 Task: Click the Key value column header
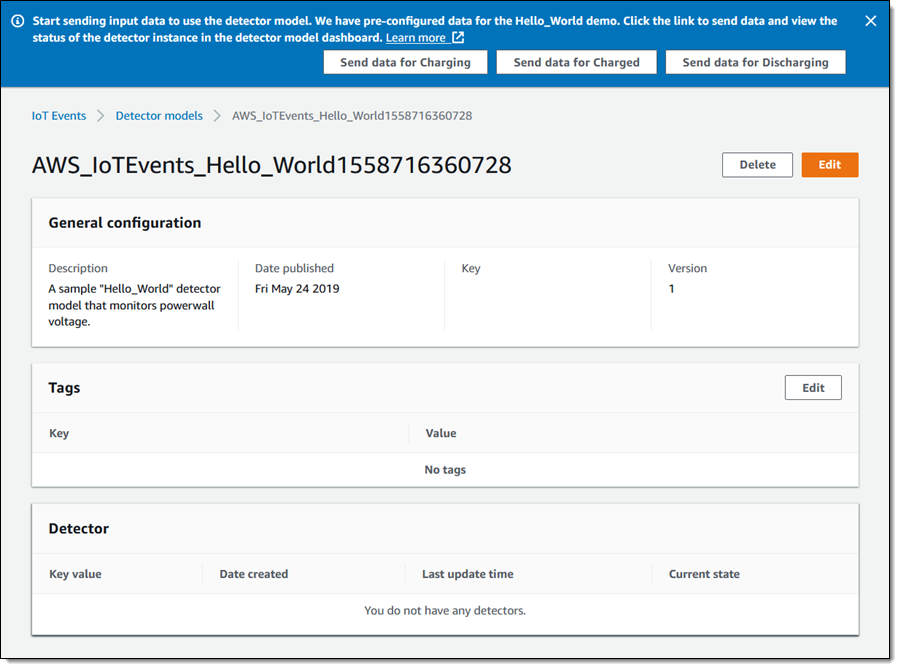point(75,574)
